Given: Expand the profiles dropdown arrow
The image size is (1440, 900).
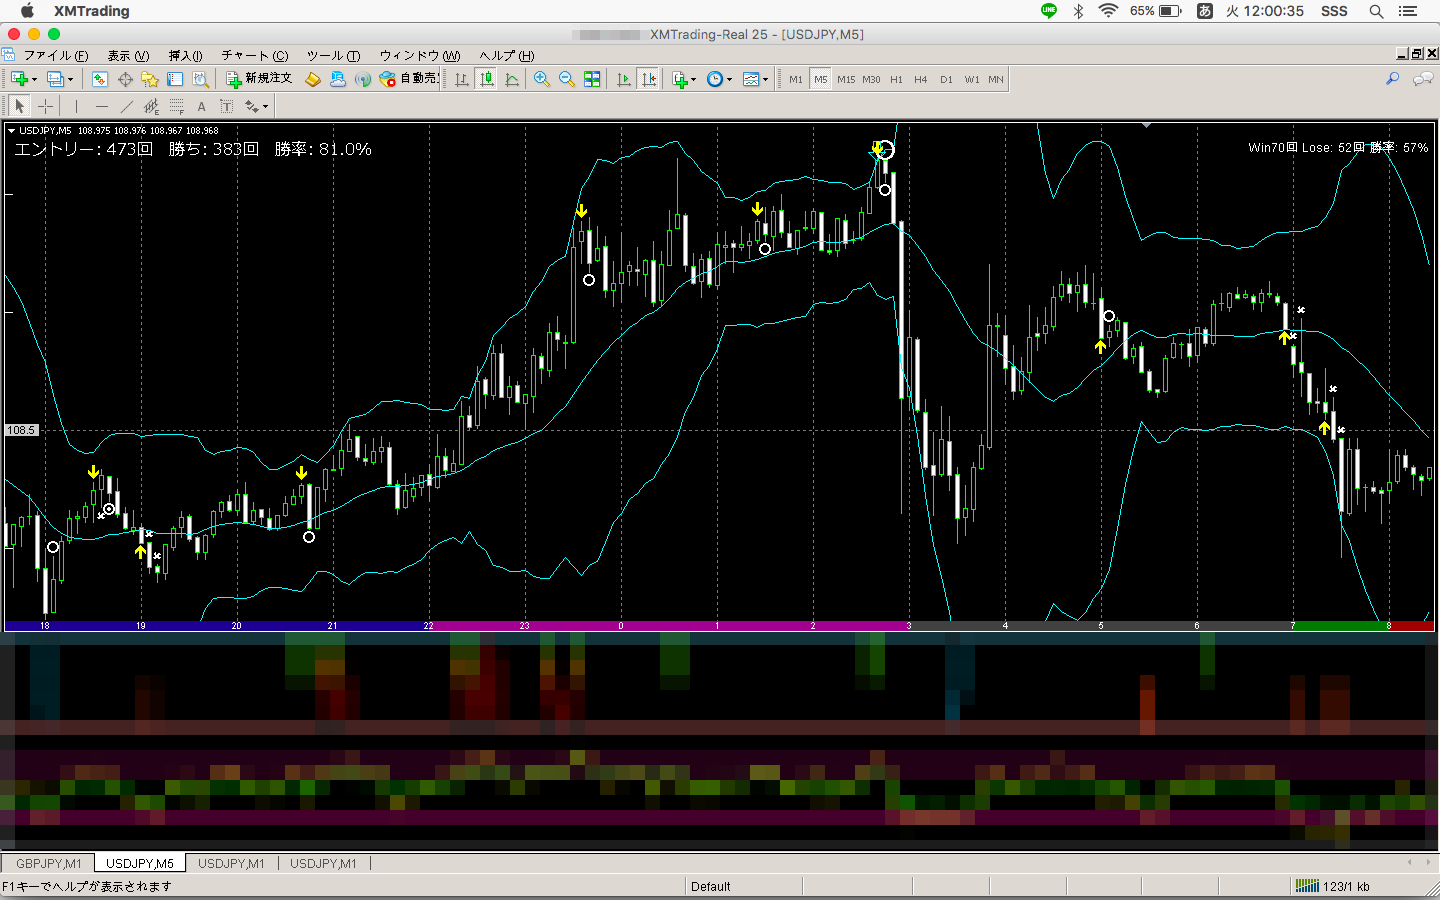Looking at the screenshot, I should pyautogui.click(x=70, y=80).
